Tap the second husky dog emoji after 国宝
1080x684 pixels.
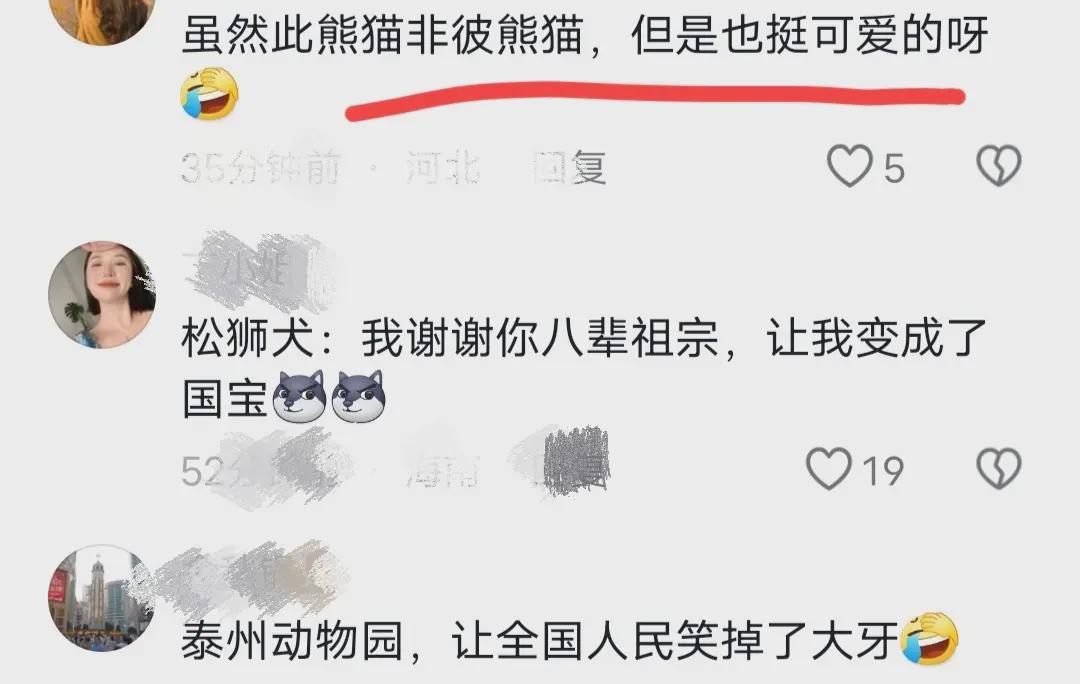(x=358, y=396)
